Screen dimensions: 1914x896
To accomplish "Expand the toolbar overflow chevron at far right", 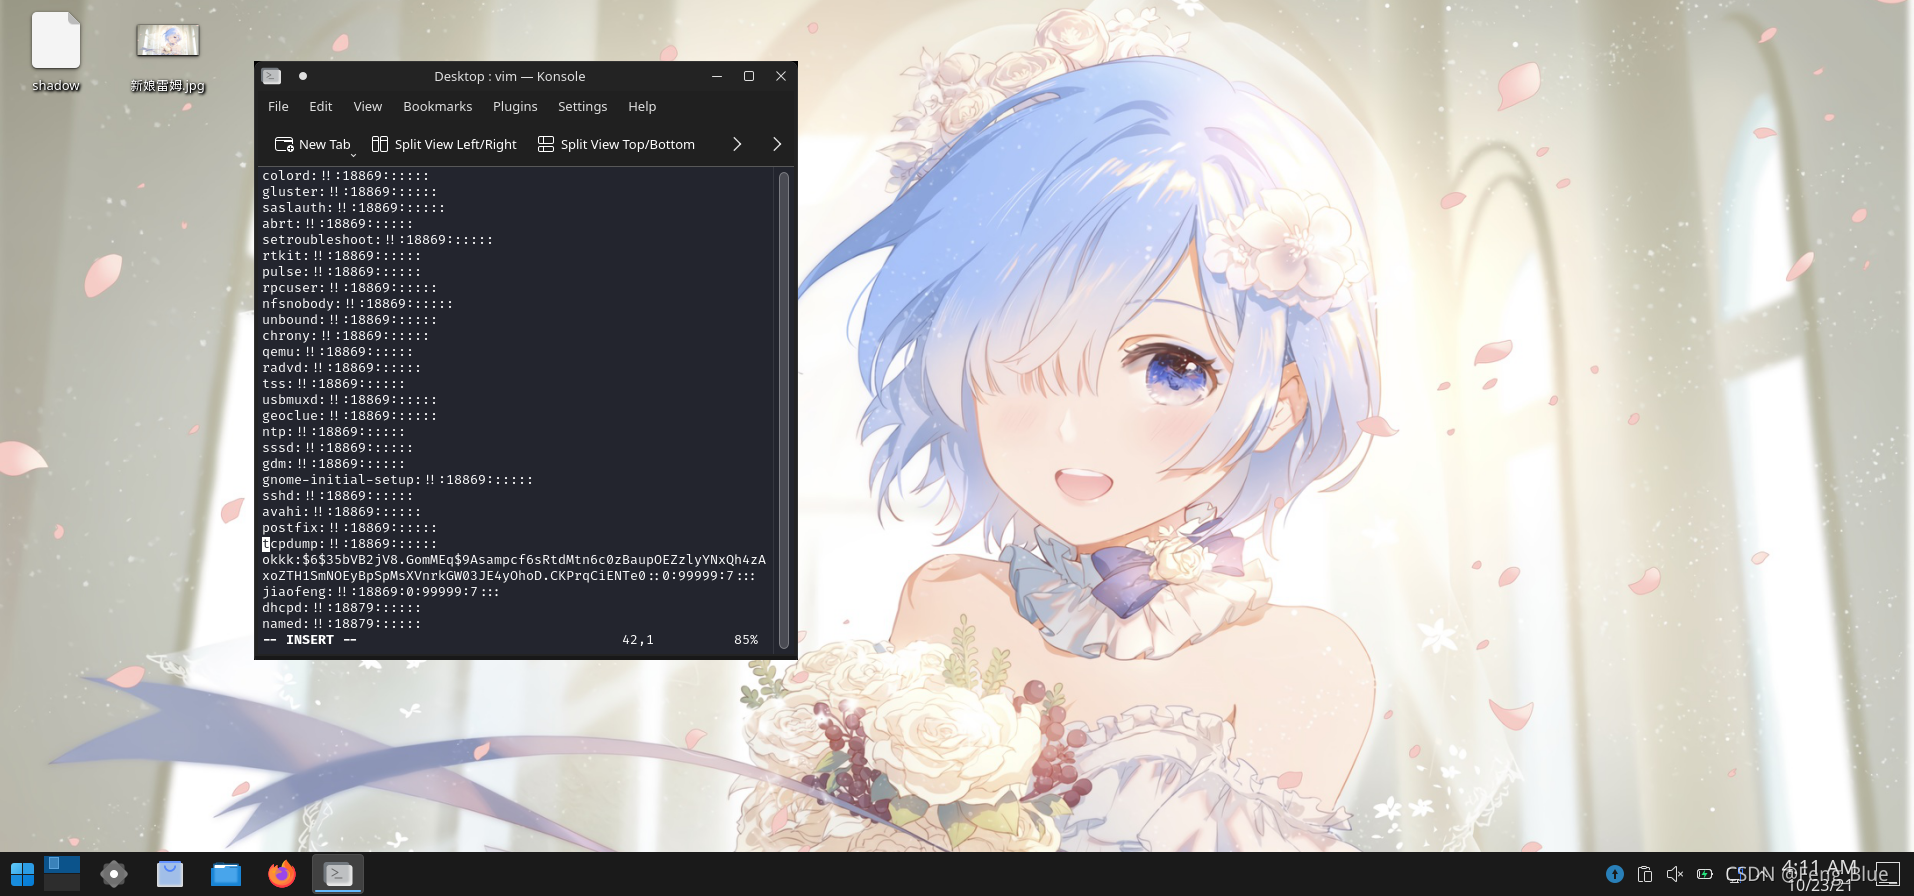I will pos(777,144).
